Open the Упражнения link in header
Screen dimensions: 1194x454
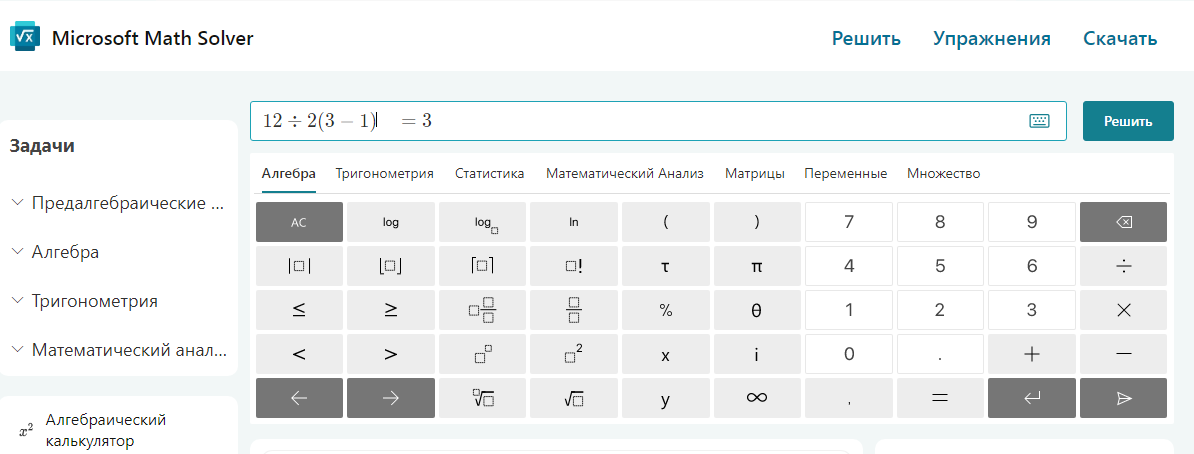click(991, 39)
